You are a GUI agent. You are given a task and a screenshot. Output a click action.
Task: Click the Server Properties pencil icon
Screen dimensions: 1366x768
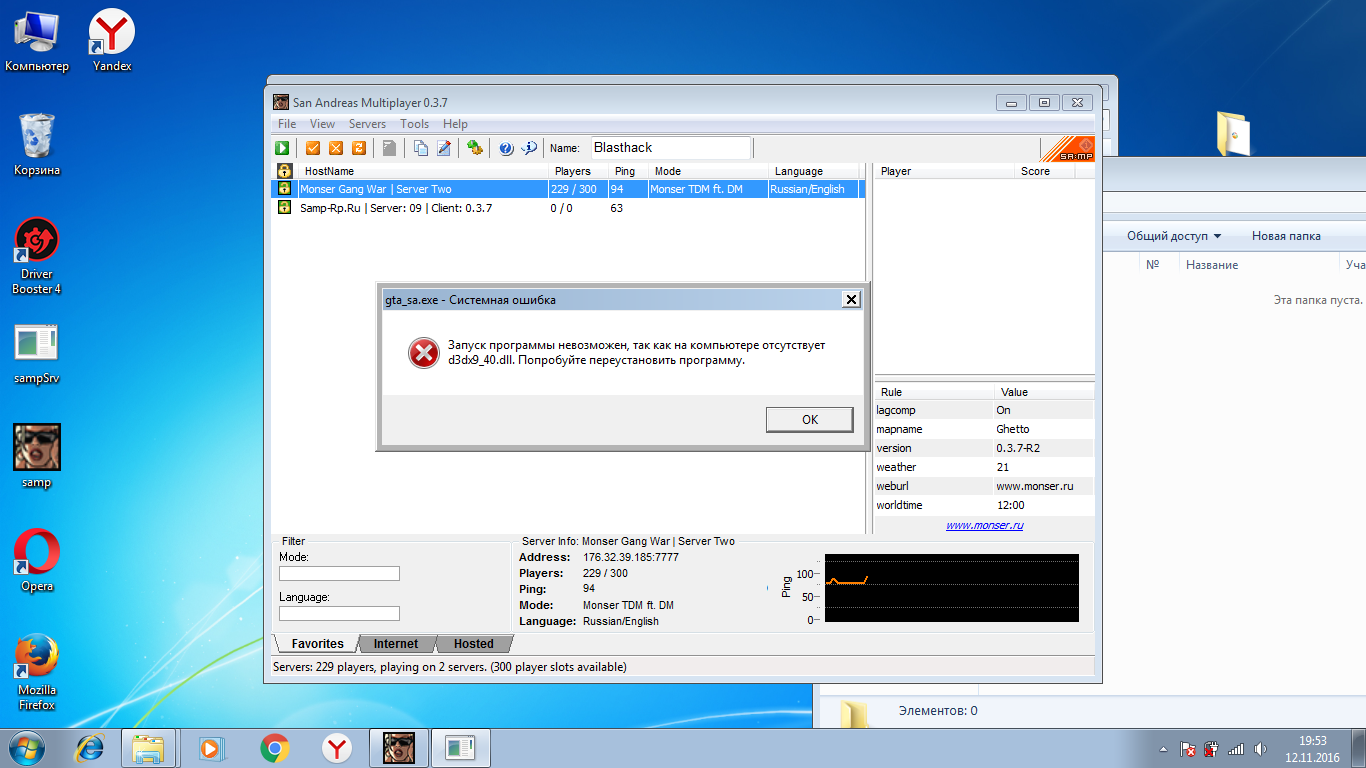click(444, 148)
